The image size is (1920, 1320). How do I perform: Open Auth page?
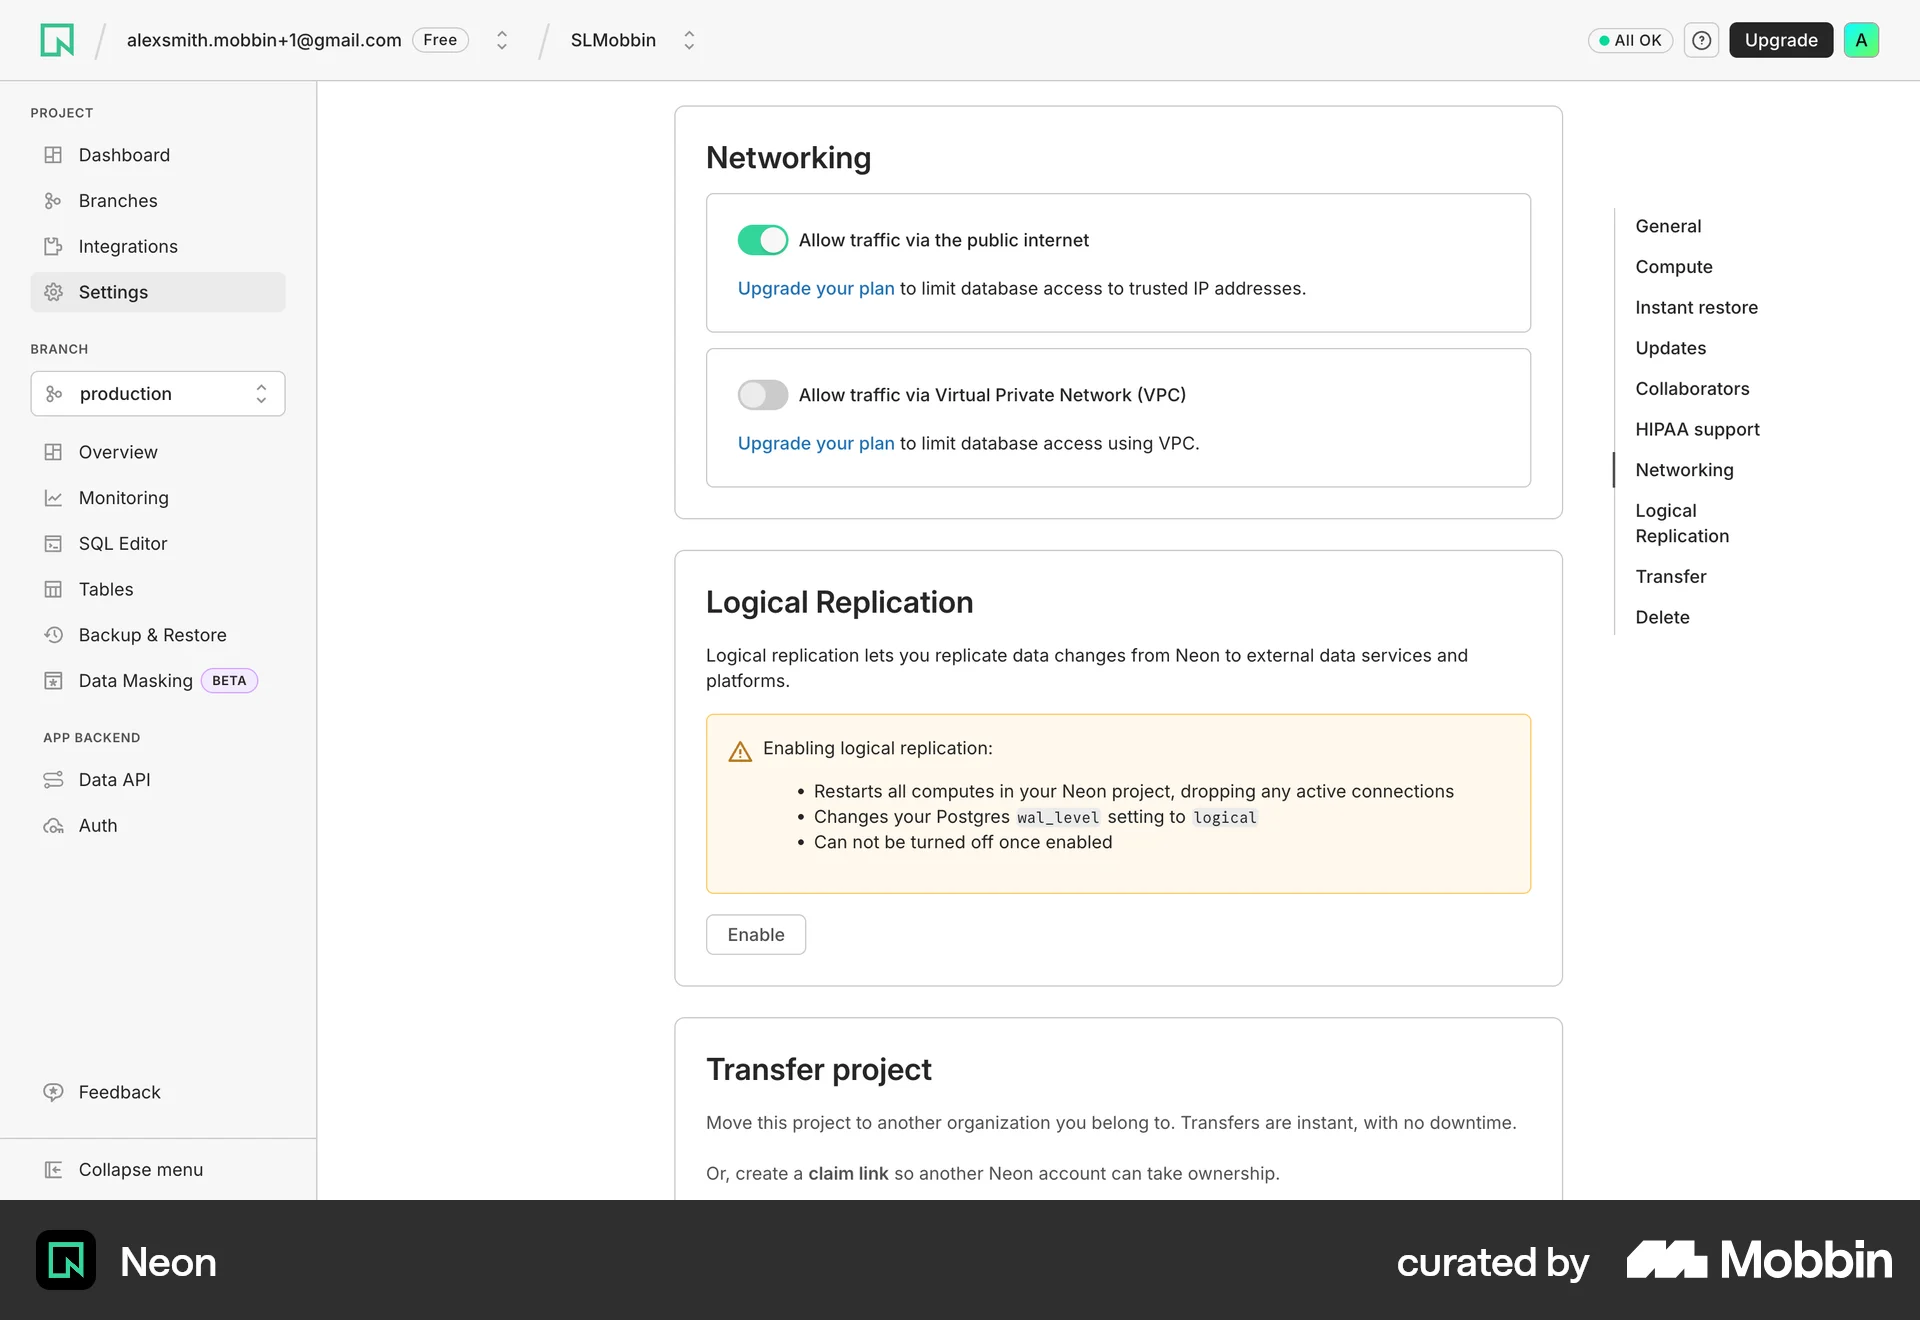158,826
